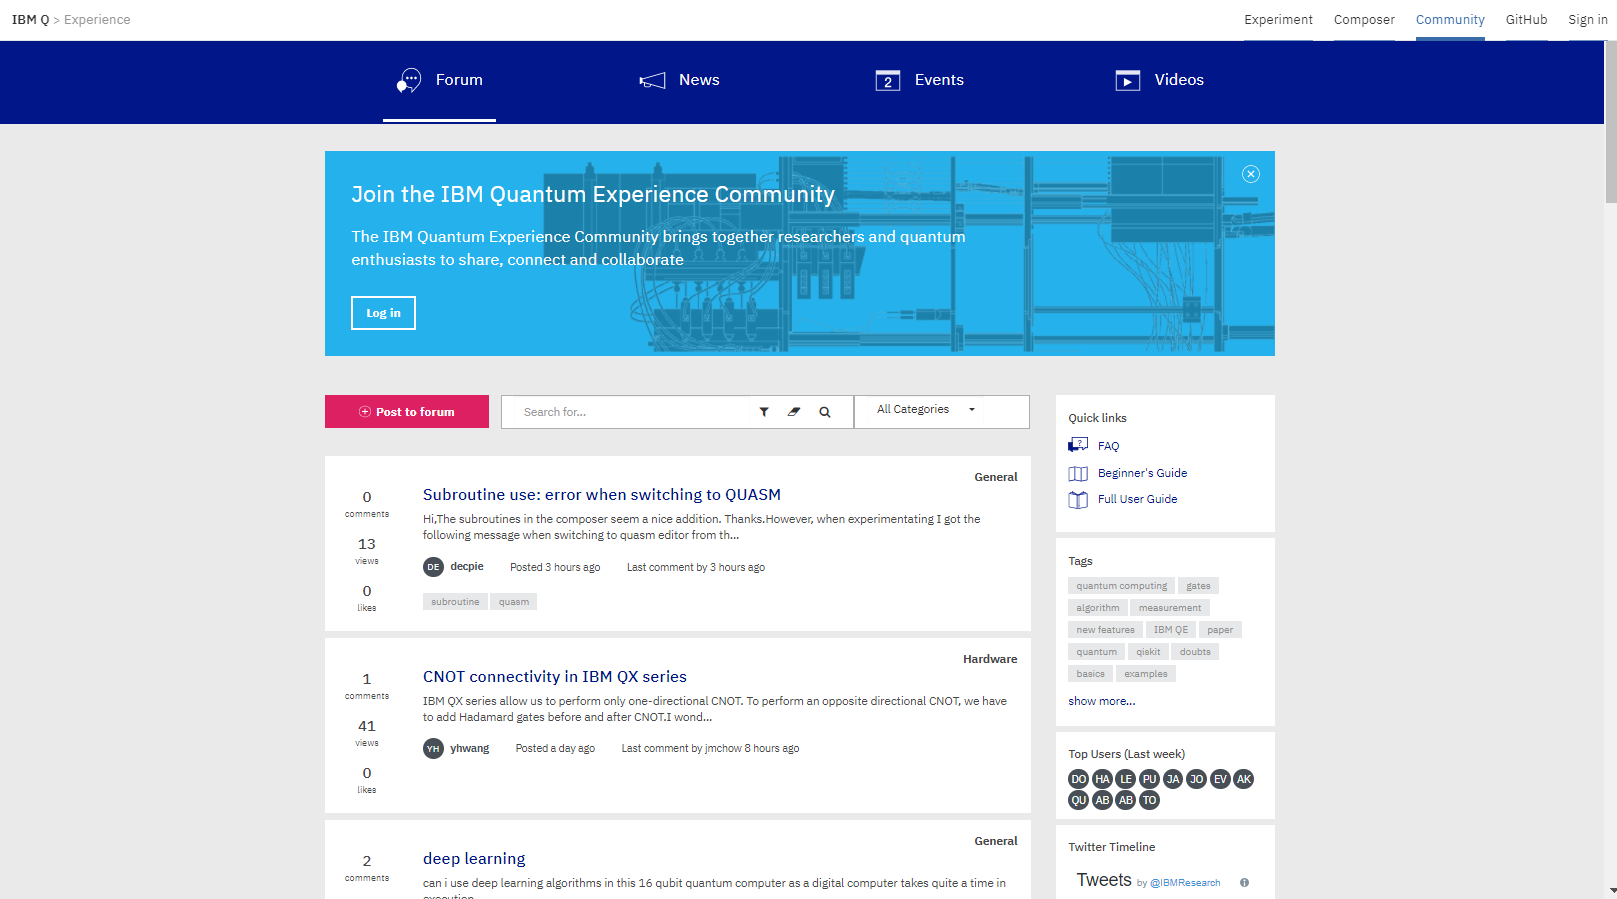The width and height of the screenshot is (1617, 899).
Task: Click the Twitter info icon
Action: click(1245, 882)
